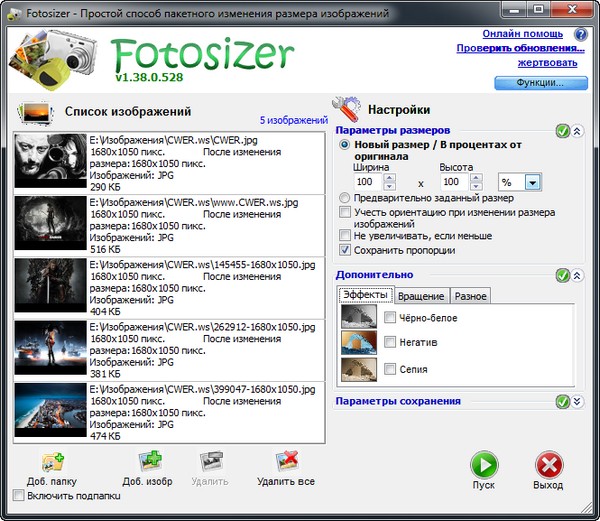Viewport: 600px width, 521px height.
Task: Enable the Чёрно-белое effect checkbox
Action: (x=390, y=317)
